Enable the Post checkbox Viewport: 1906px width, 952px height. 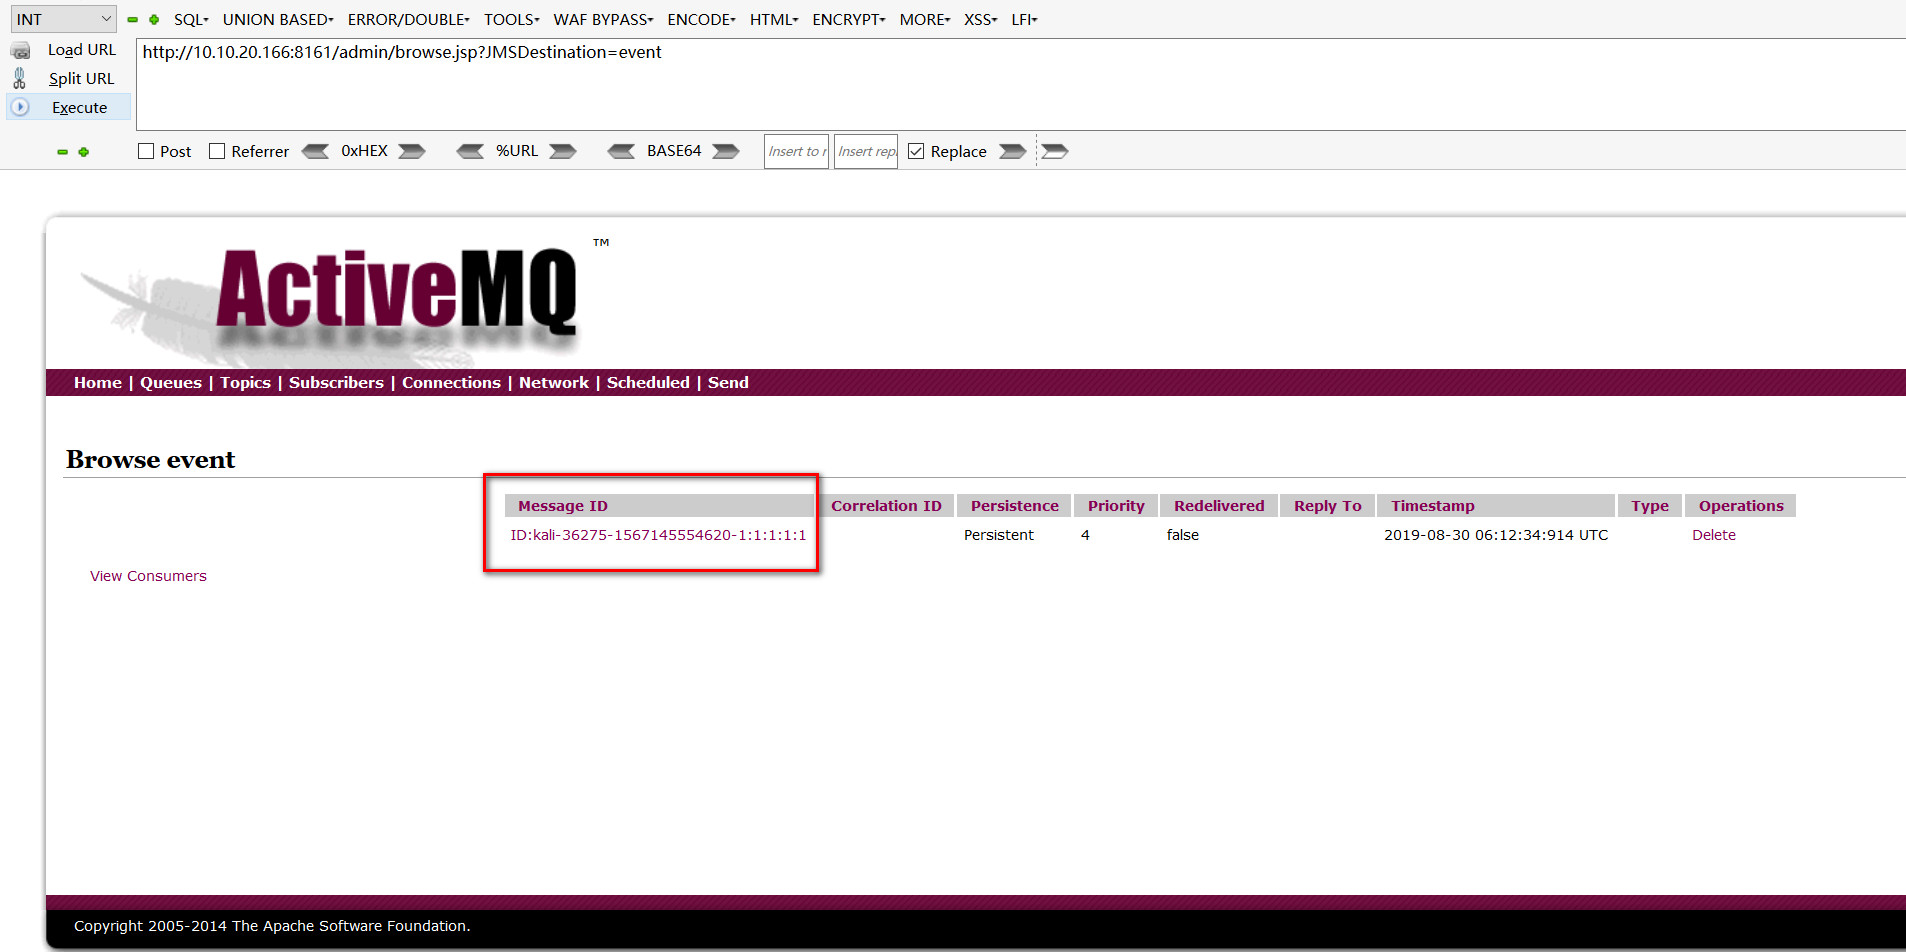coord(146,151)
